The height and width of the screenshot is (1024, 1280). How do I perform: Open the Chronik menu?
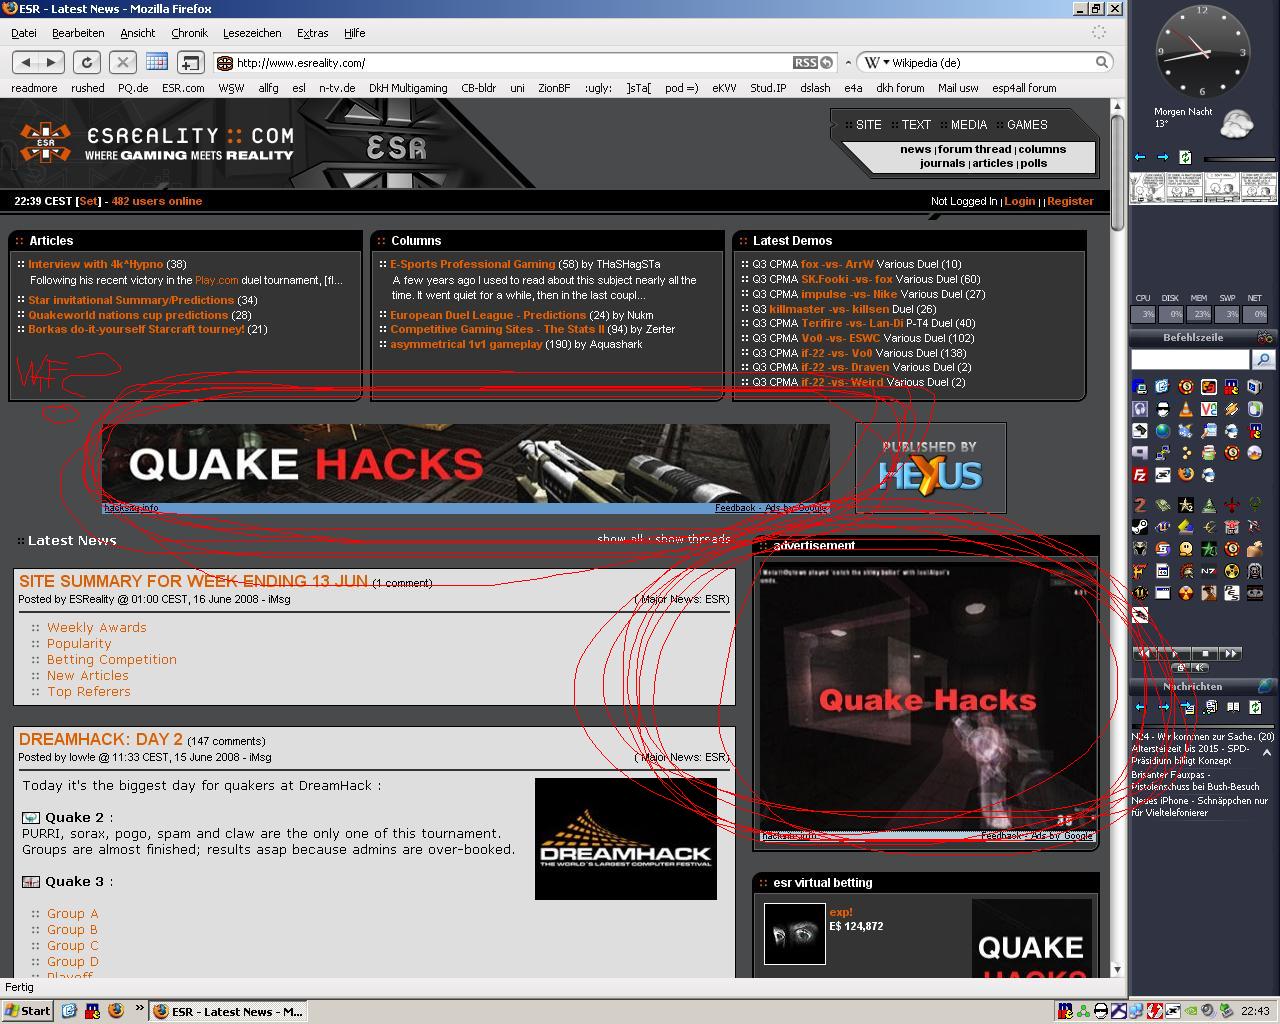[189, 33]
